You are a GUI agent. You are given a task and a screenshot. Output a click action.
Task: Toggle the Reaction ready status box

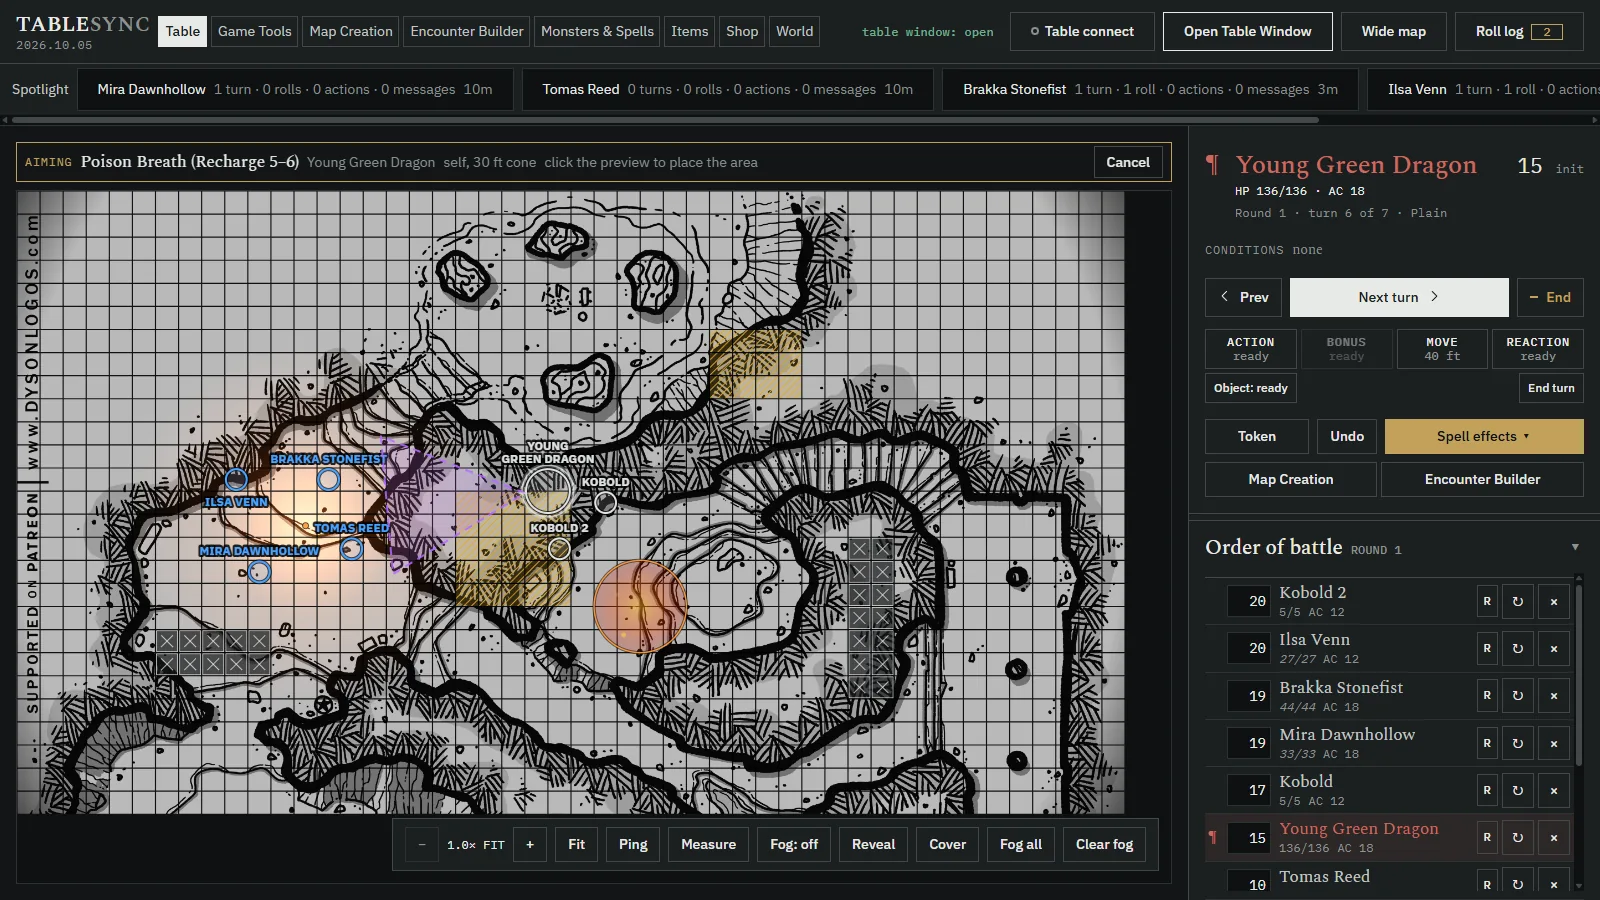tap(1537, 349)
